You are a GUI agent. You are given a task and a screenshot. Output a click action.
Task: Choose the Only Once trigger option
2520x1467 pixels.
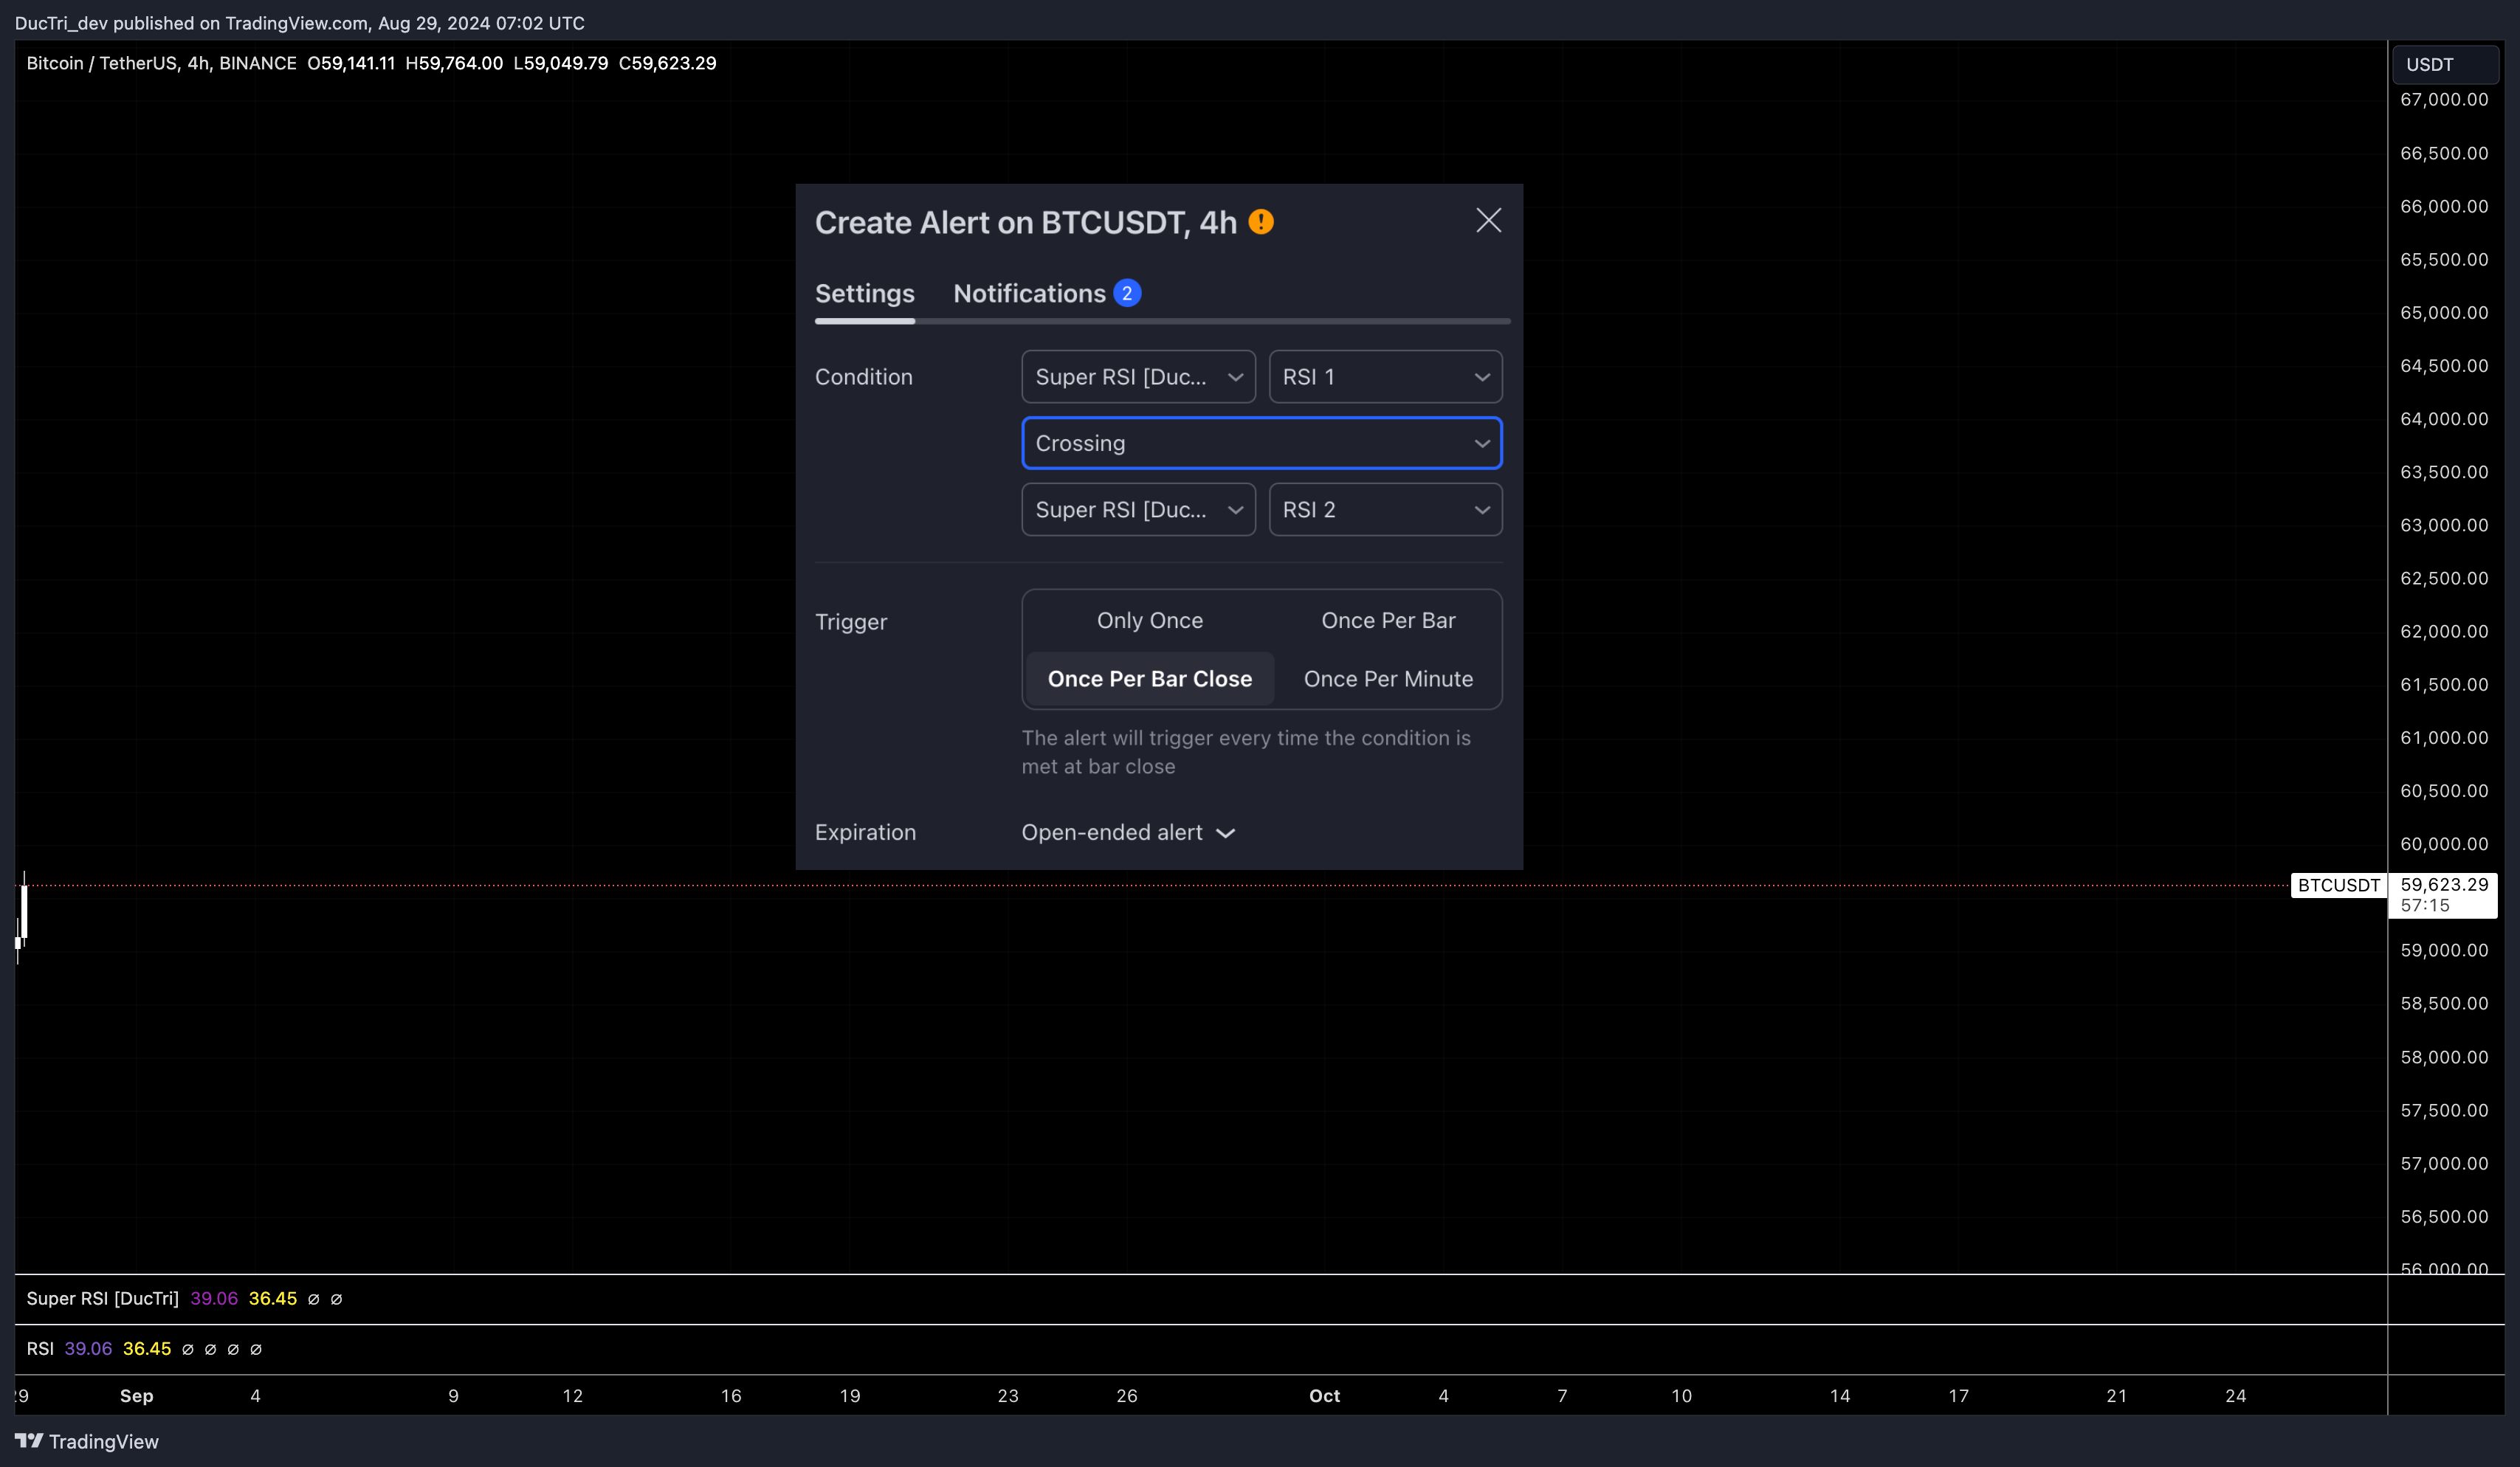click(1150, 620)
